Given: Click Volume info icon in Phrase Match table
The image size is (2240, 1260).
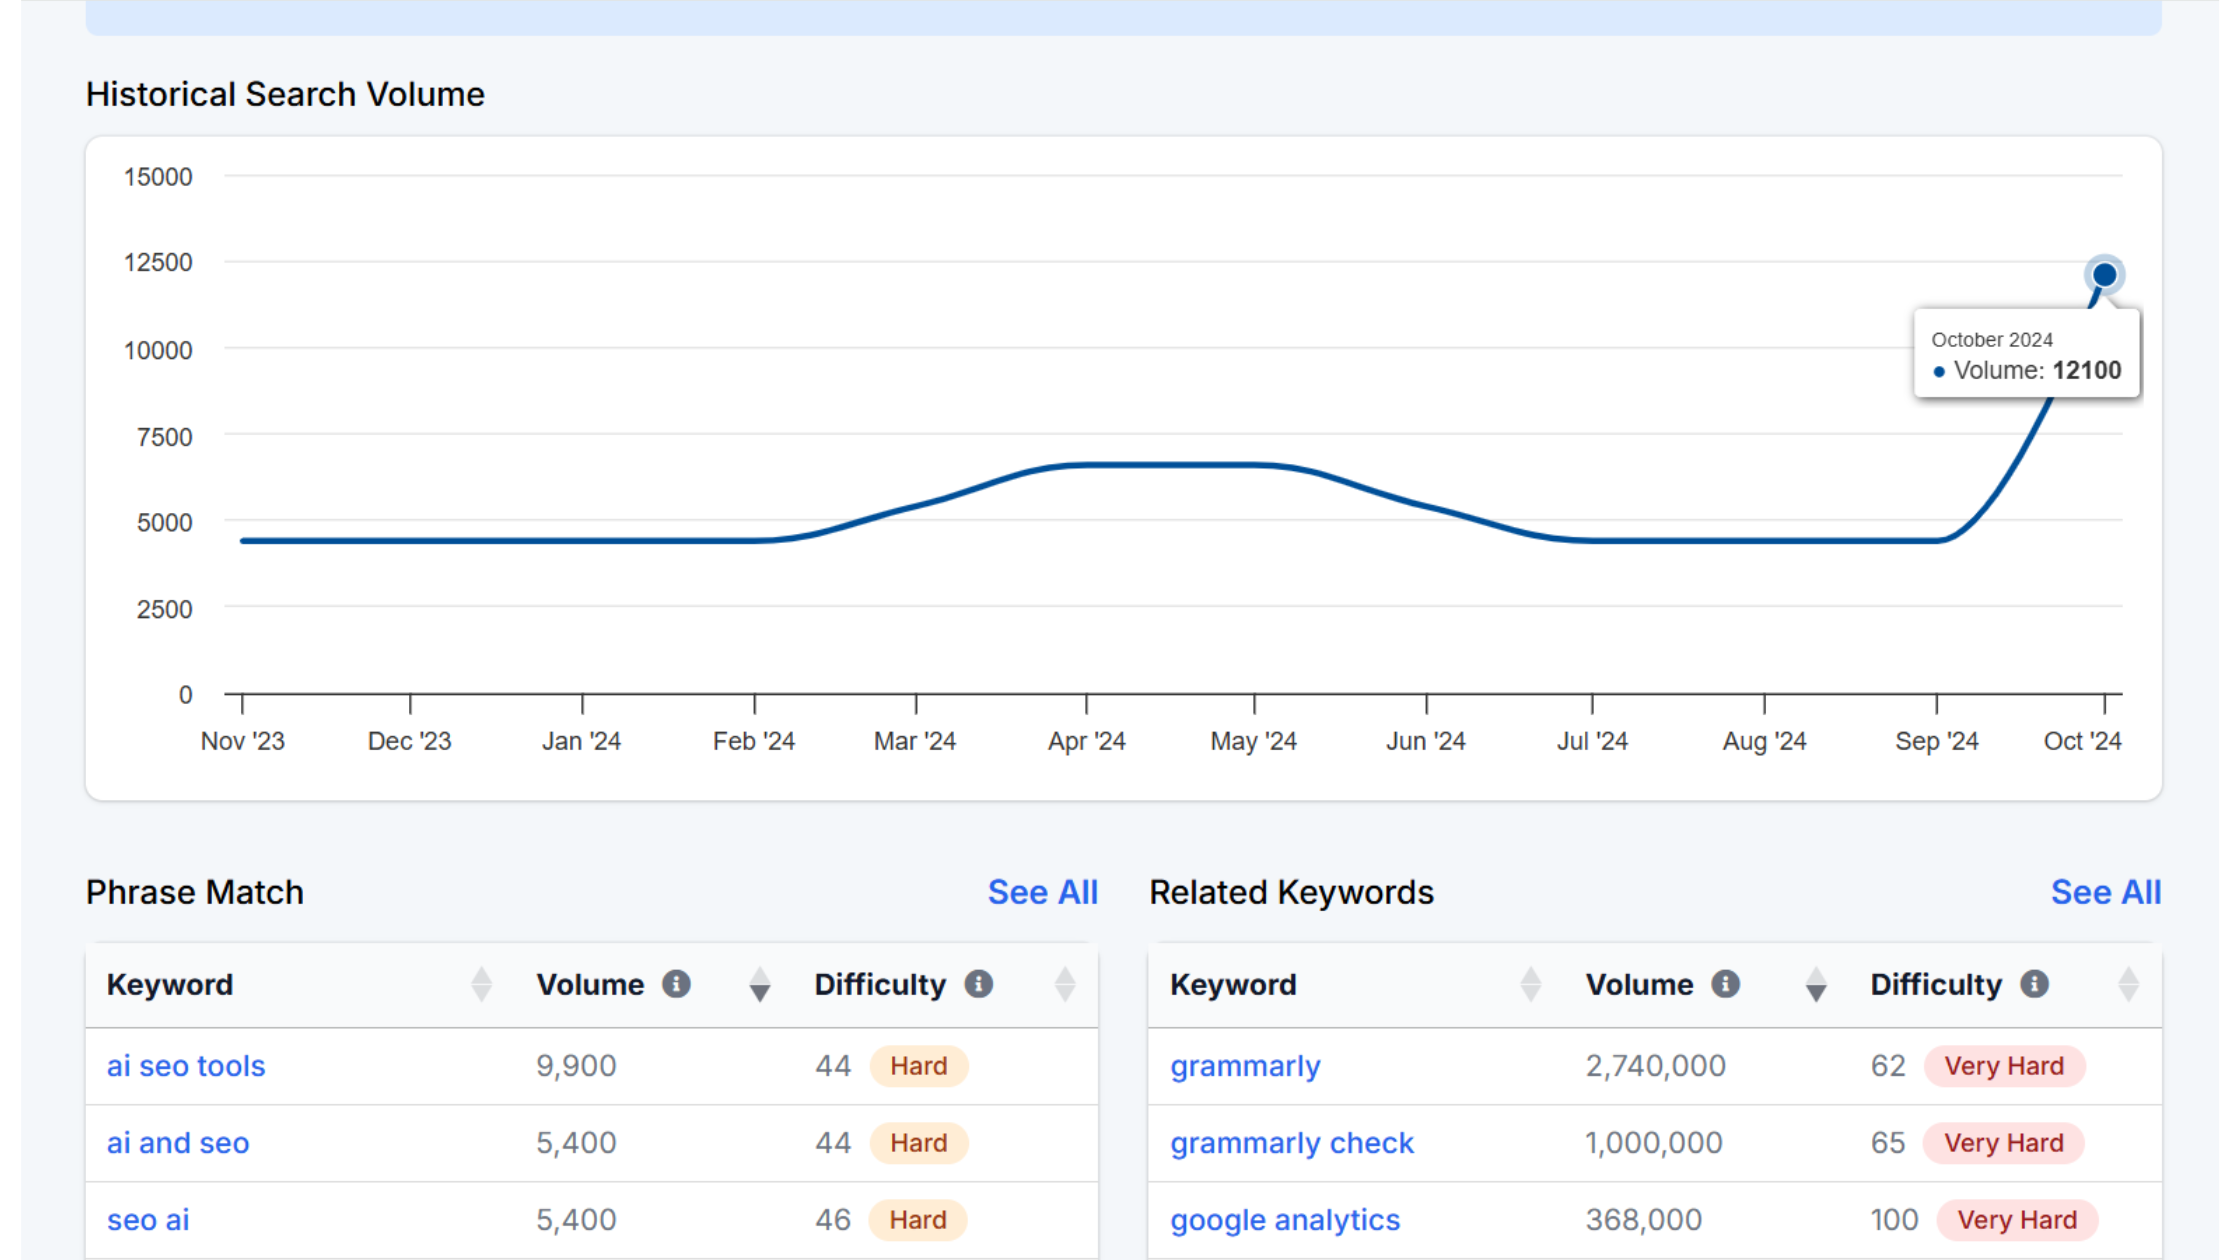Looking at the screenshot, I should click(676, 984).
